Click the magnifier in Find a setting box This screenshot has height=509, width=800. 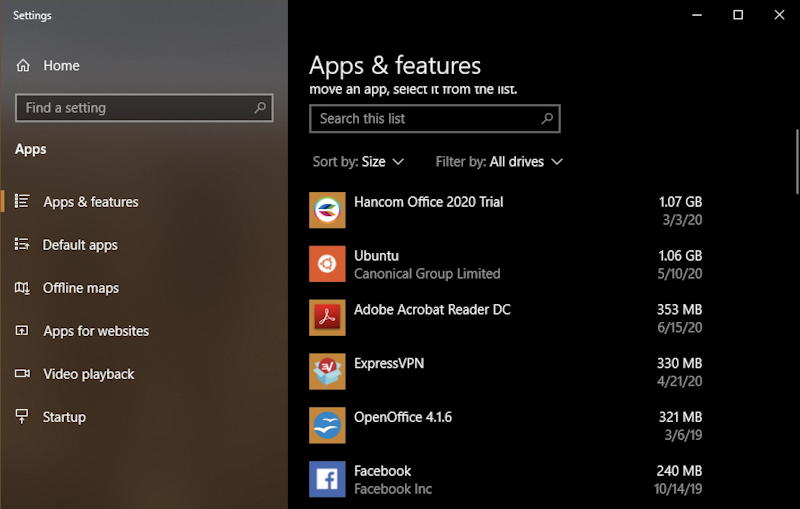pyautogui.click(x=260, y=108)
